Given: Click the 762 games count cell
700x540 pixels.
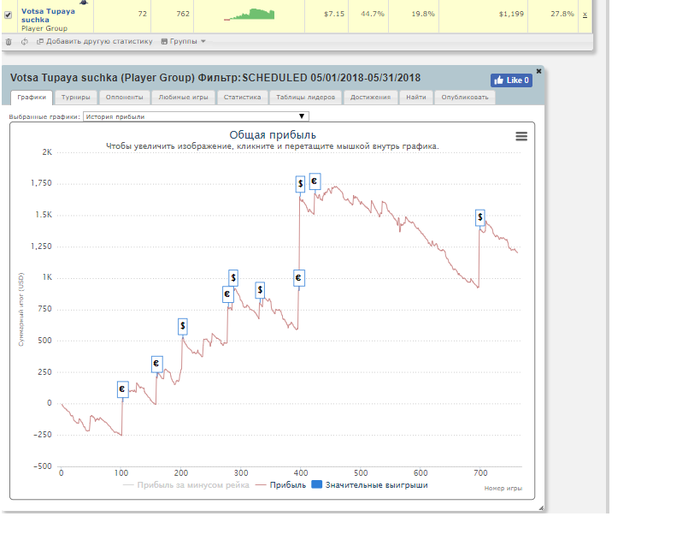Looking at the screenshot, I should coord(183,14).
